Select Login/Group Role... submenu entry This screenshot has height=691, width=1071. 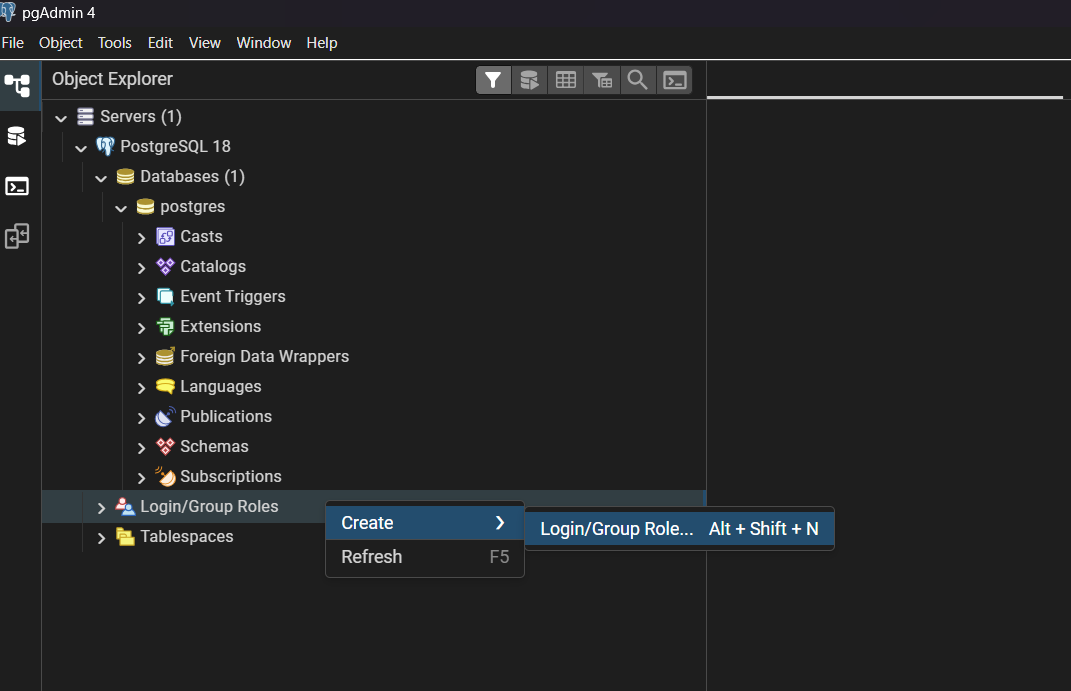(x=680, y=529)
